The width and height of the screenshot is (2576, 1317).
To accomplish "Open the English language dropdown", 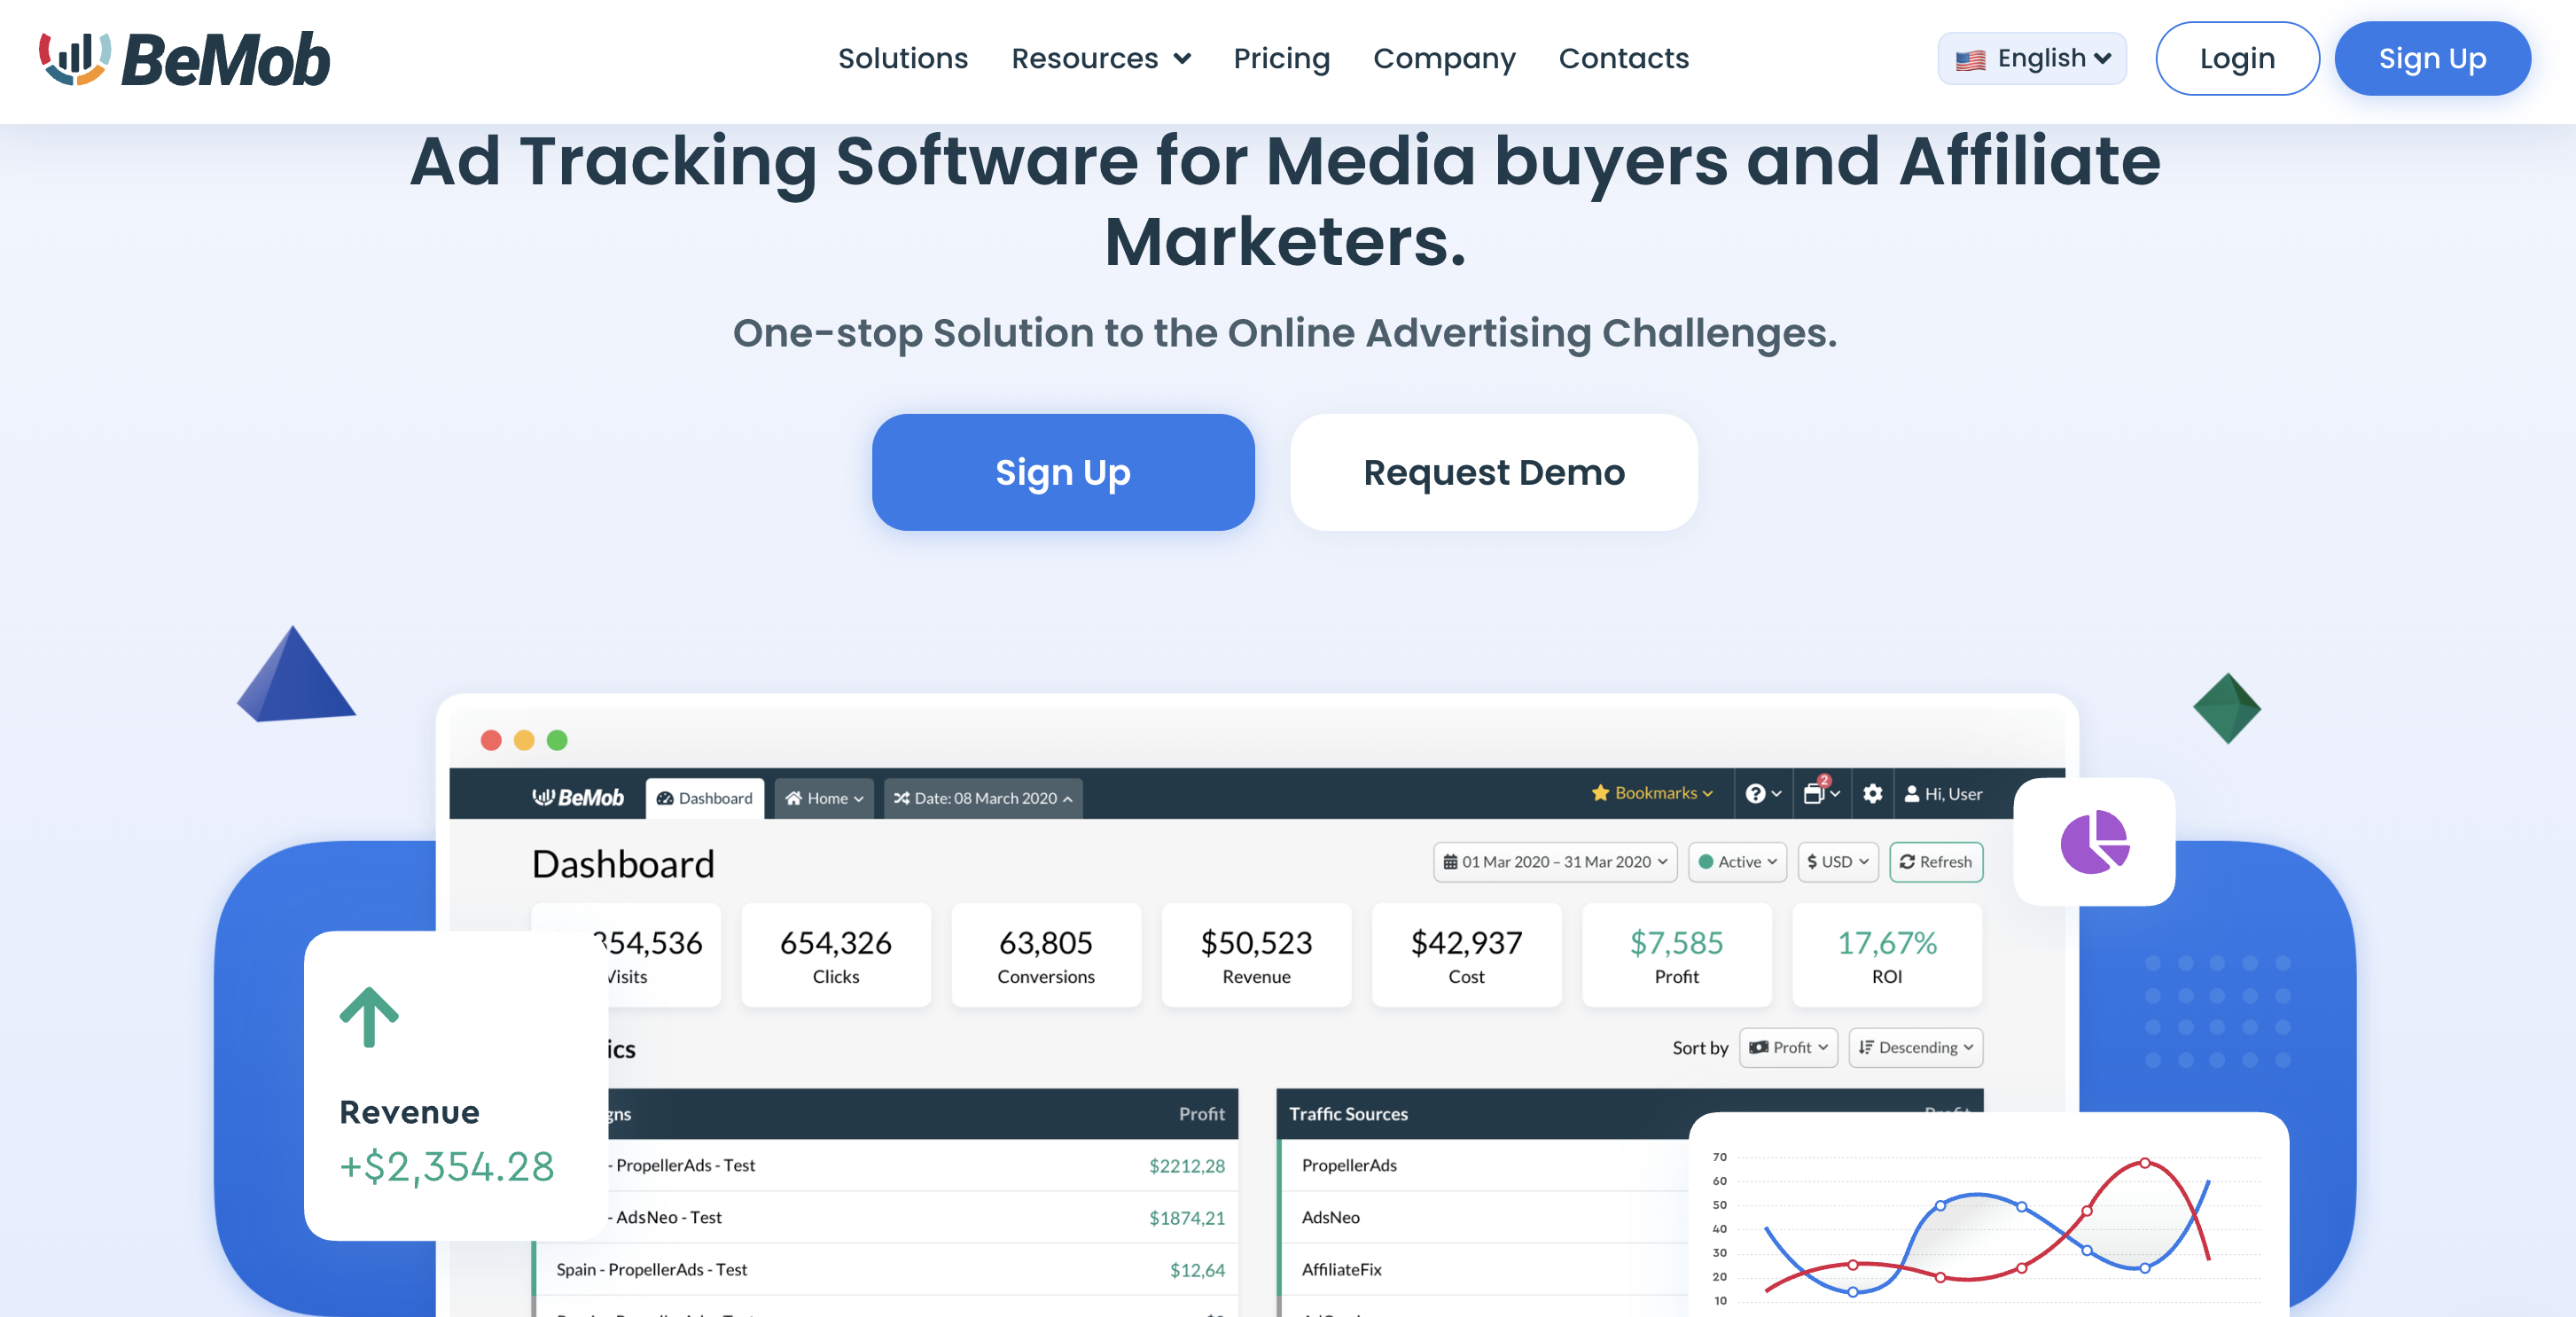I will tap(2032, 59).
